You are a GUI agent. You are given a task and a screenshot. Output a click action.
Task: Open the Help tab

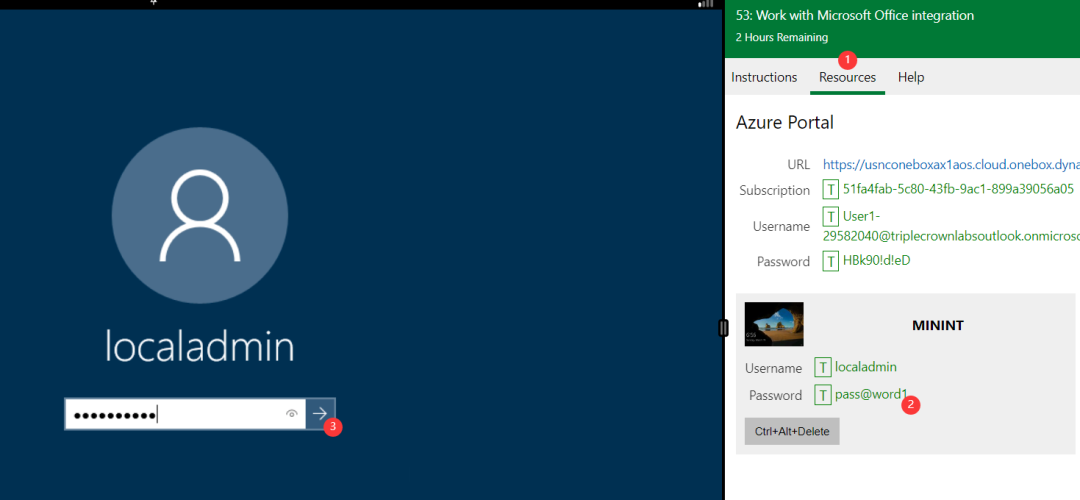pos(911,77)
